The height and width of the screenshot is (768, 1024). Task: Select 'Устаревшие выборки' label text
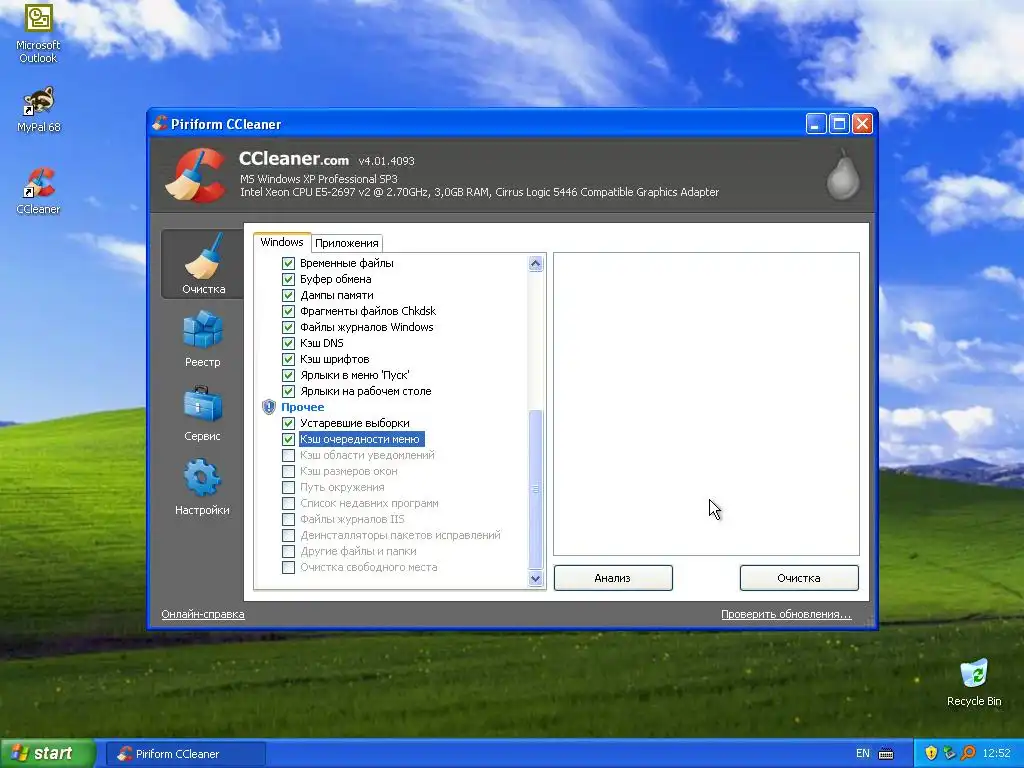pyautogui.click(x=355, y=423)
